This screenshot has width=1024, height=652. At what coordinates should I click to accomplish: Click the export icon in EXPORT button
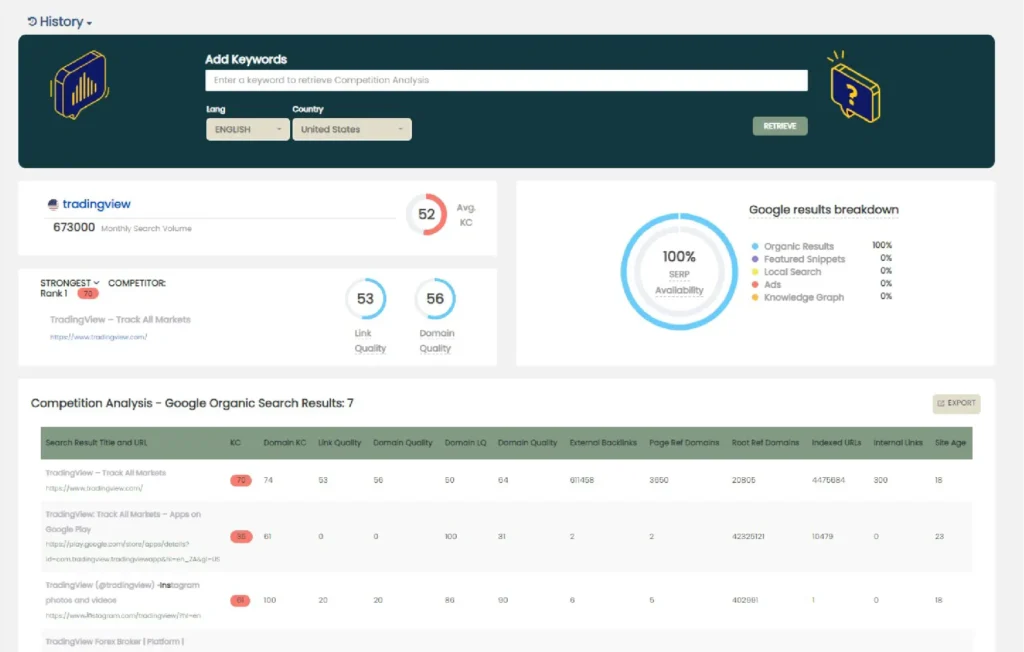click(x=941, y=403)
